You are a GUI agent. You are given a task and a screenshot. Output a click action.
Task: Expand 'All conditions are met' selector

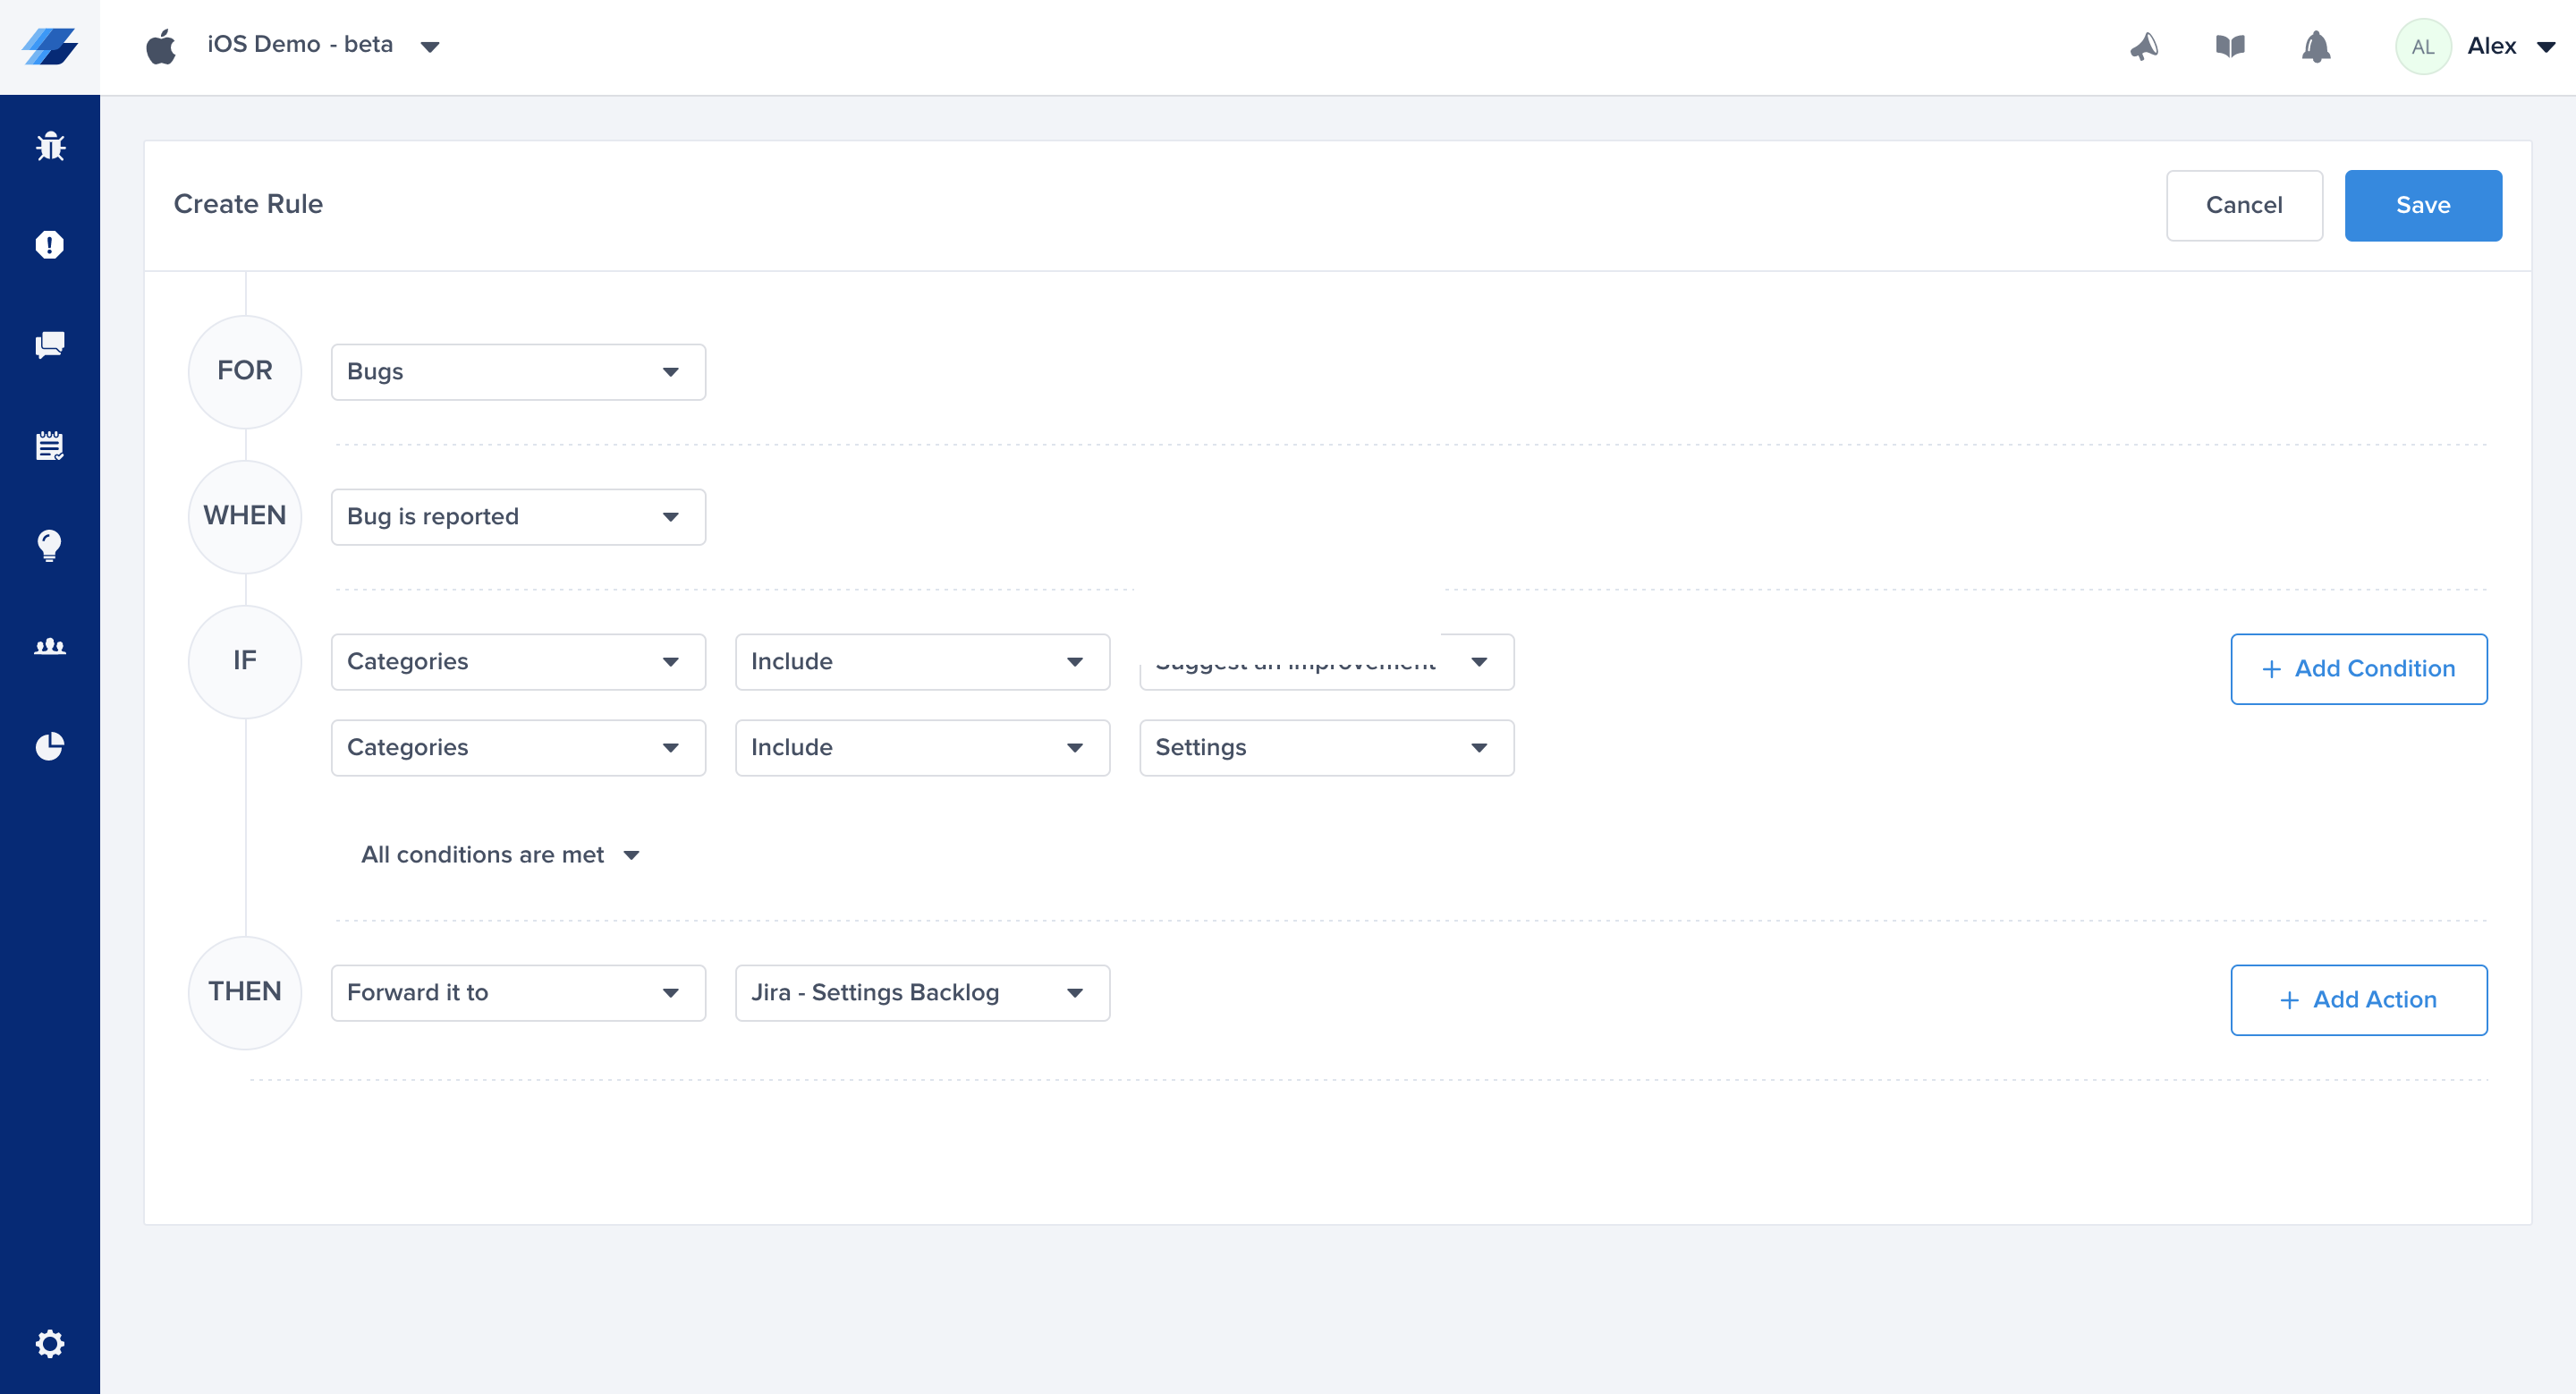[x=500, y=855]
